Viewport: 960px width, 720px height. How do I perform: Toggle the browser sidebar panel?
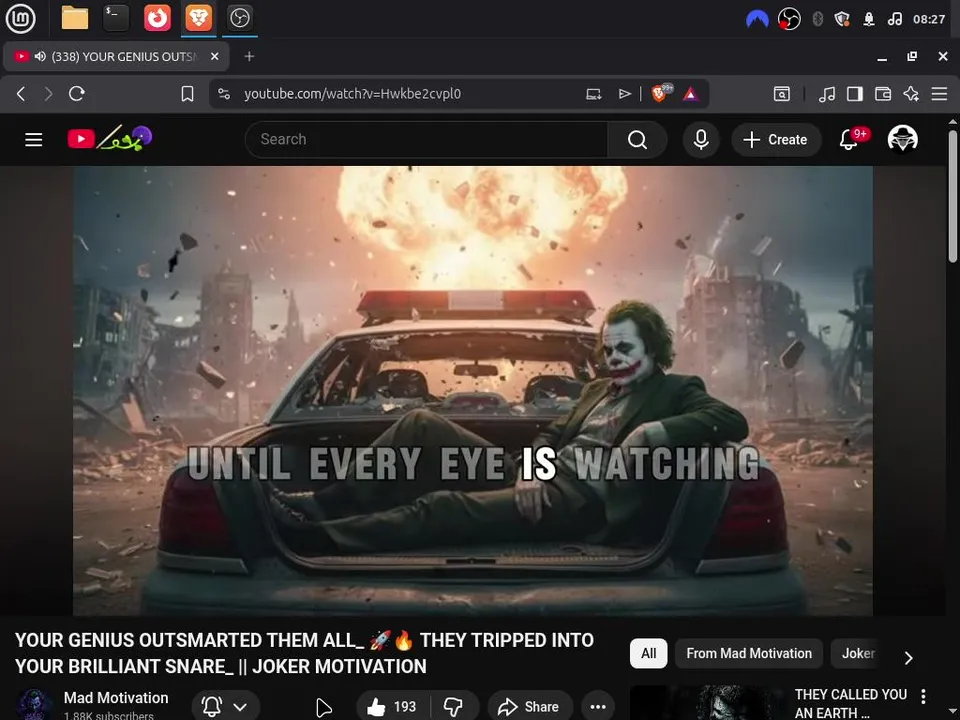[x=855, y=94]
